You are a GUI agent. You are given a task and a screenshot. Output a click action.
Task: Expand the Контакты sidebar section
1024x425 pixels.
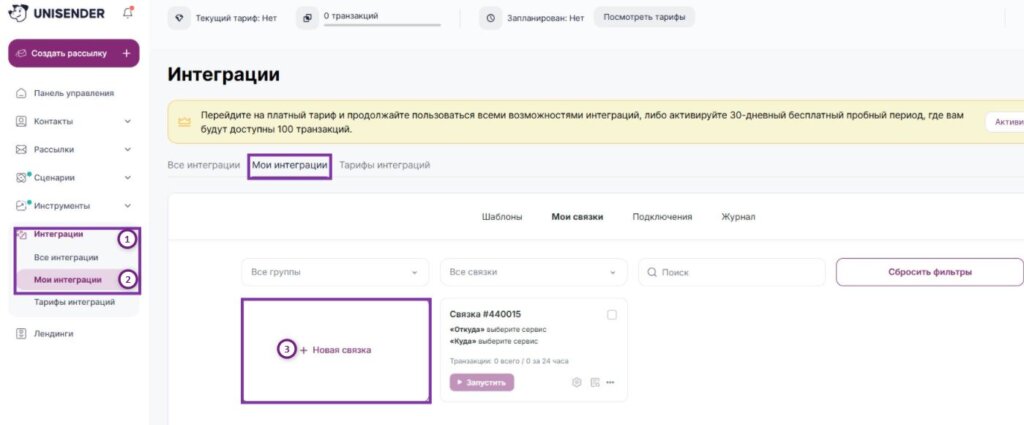(128, 121)
